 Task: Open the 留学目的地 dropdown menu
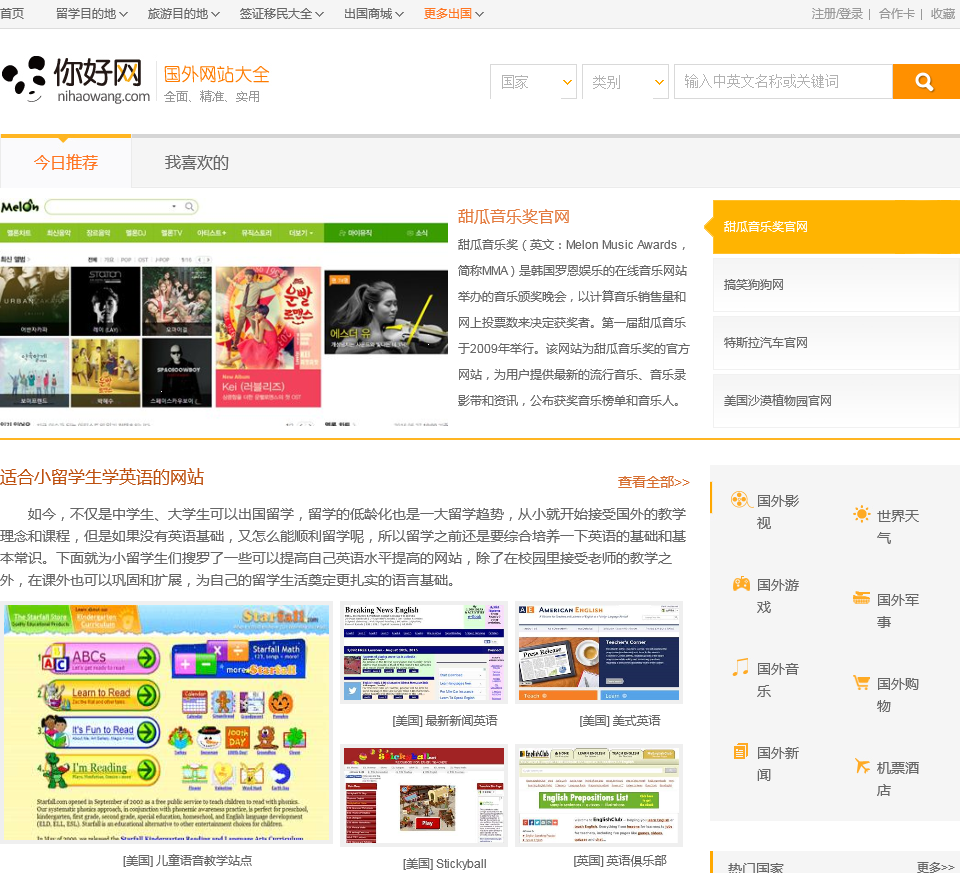92,13
